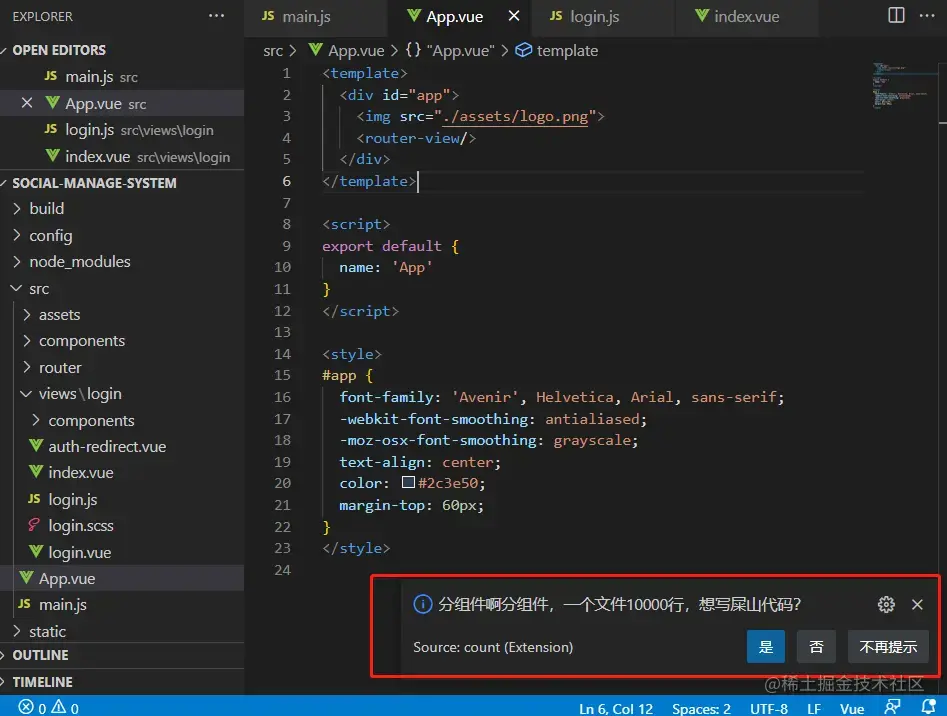Image resolution: width=947 pixels, height=716 pixels.
Task: Open login.scss in the file tree
Action: 81,526
